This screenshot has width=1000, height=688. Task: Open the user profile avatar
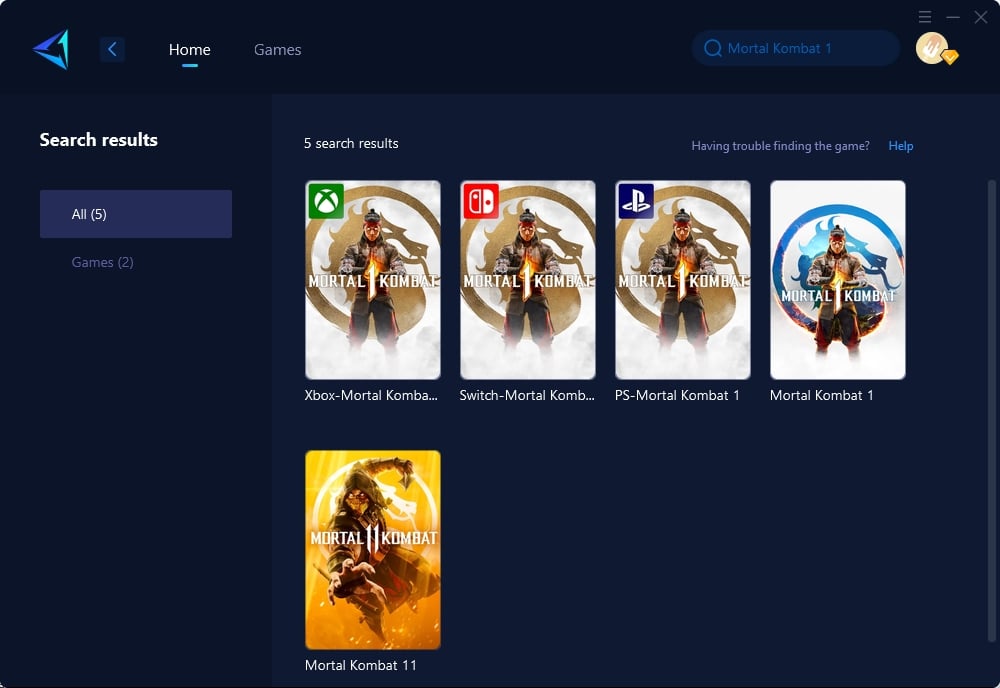pyautogui.click(x=932, y=48)
